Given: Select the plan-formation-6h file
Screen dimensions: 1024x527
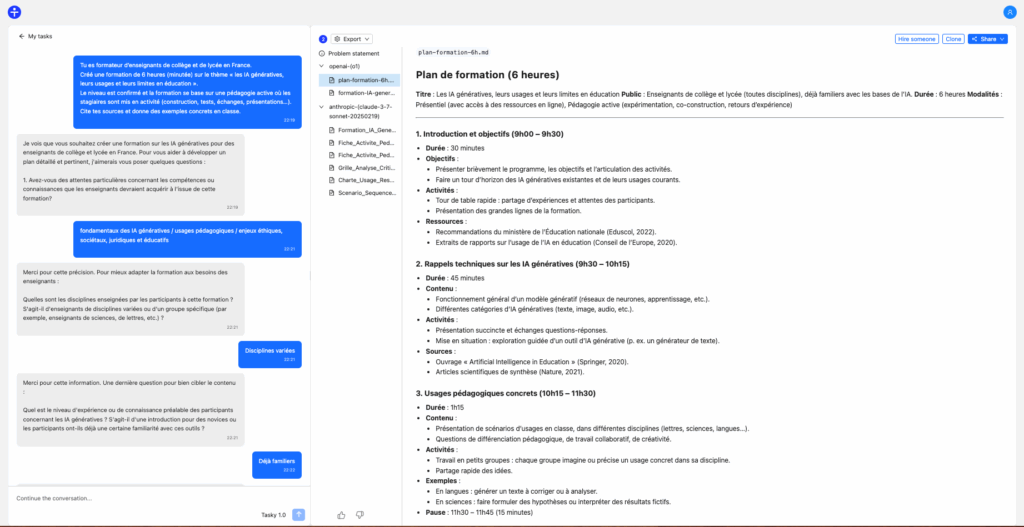Looking at the screenshot, I should (x=366, y=79).
